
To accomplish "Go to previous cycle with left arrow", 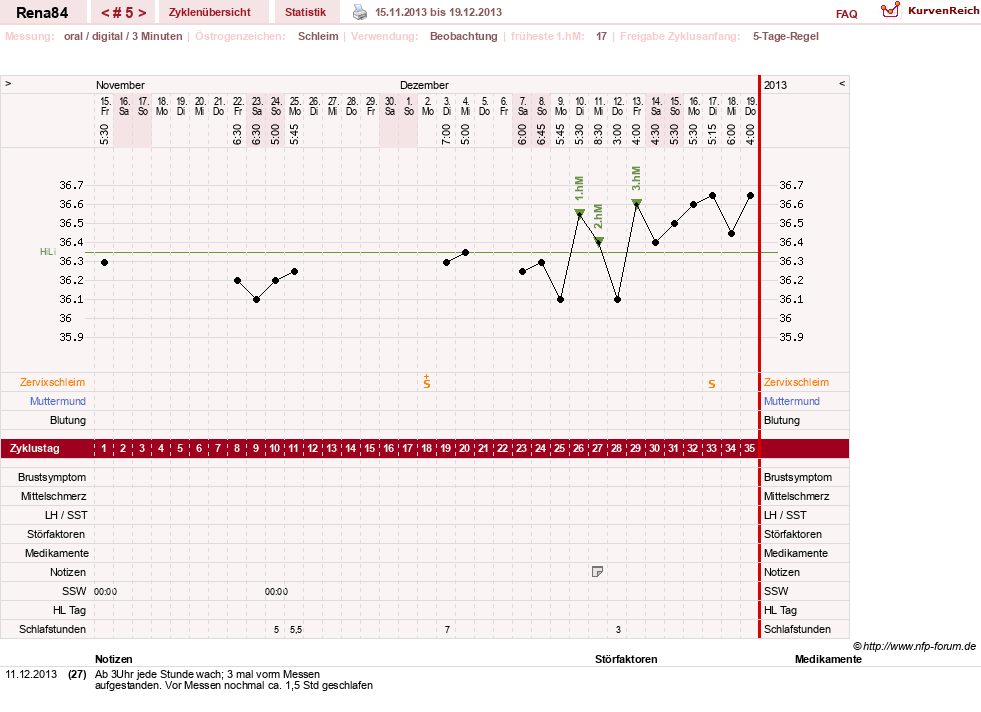I will point(105,13).
